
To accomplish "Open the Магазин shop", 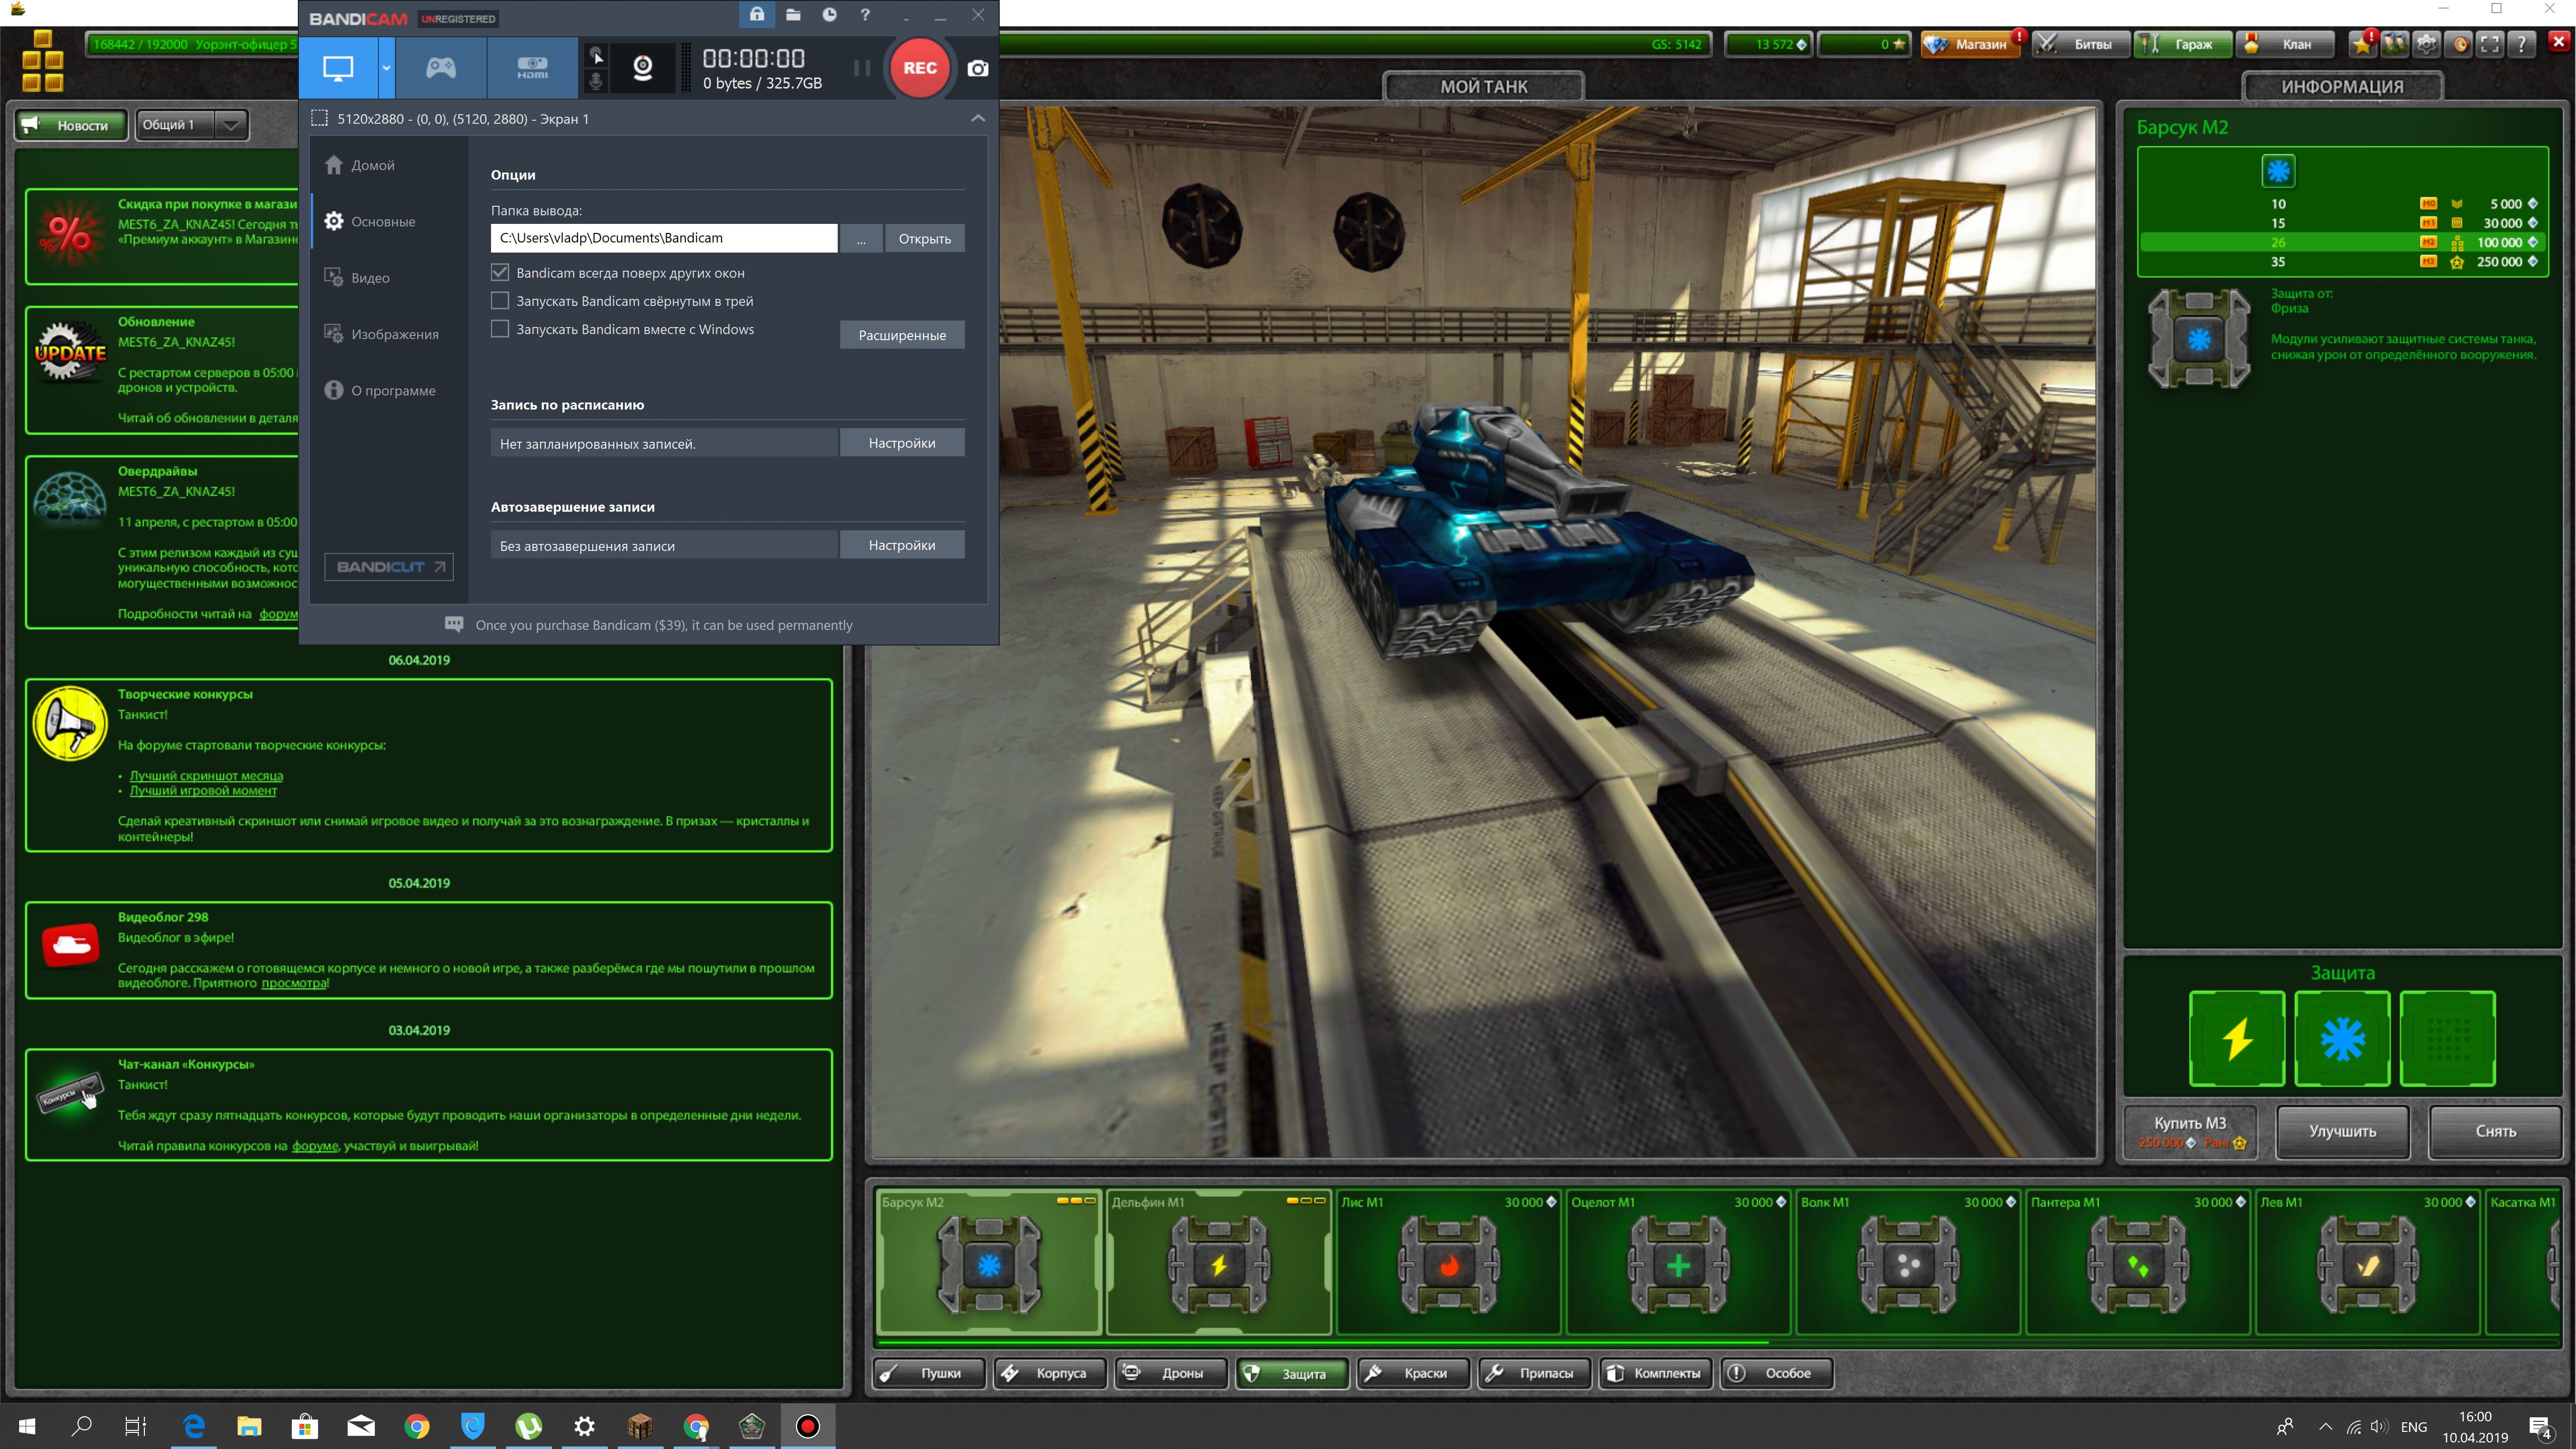I will point(1971,44).
